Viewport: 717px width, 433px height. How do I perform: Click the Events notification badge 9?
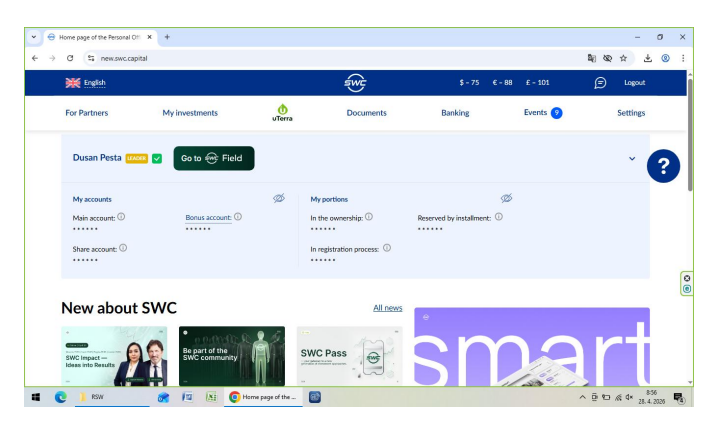tap(556, 112)
